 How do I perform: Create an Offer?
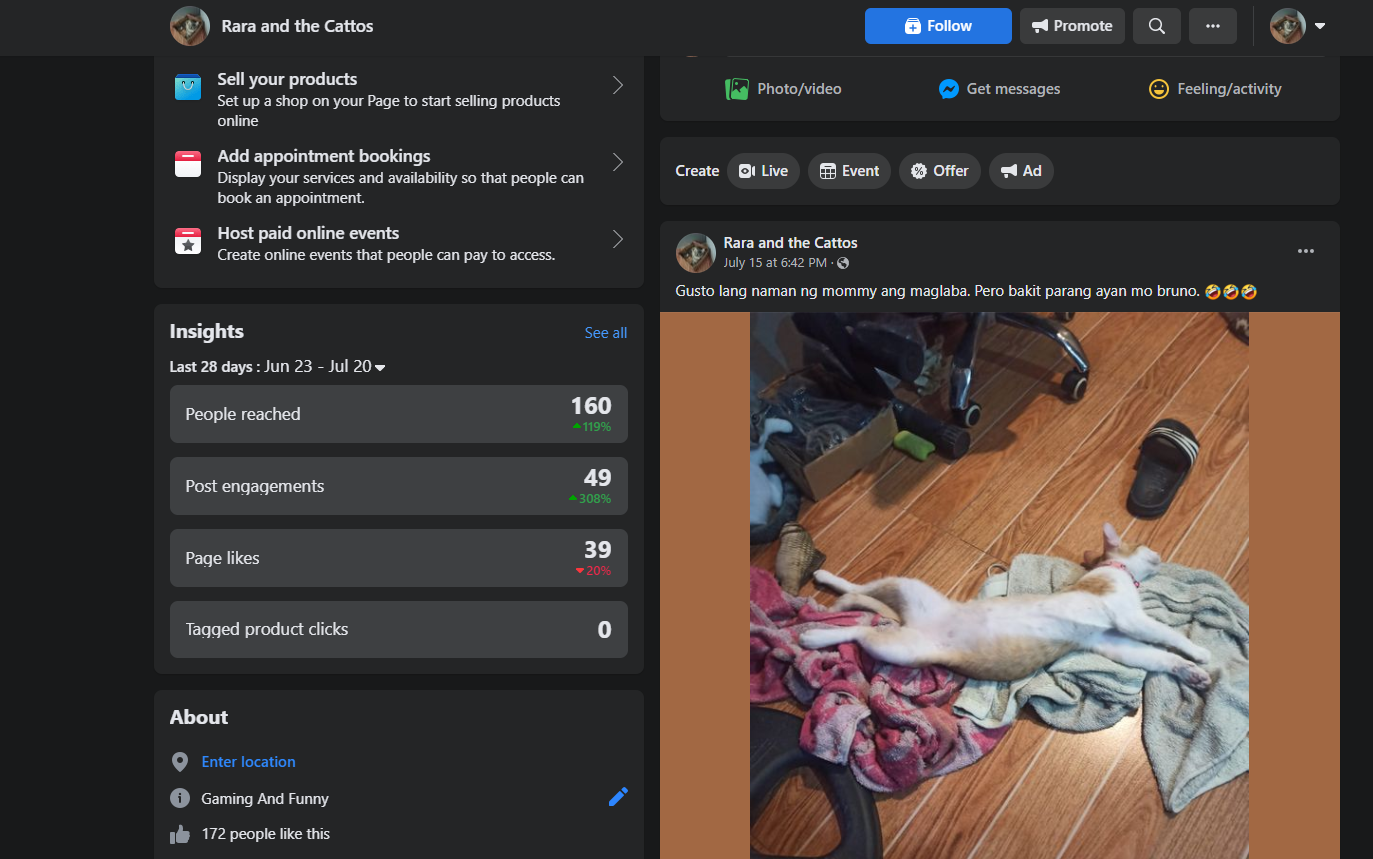(940, 171)
